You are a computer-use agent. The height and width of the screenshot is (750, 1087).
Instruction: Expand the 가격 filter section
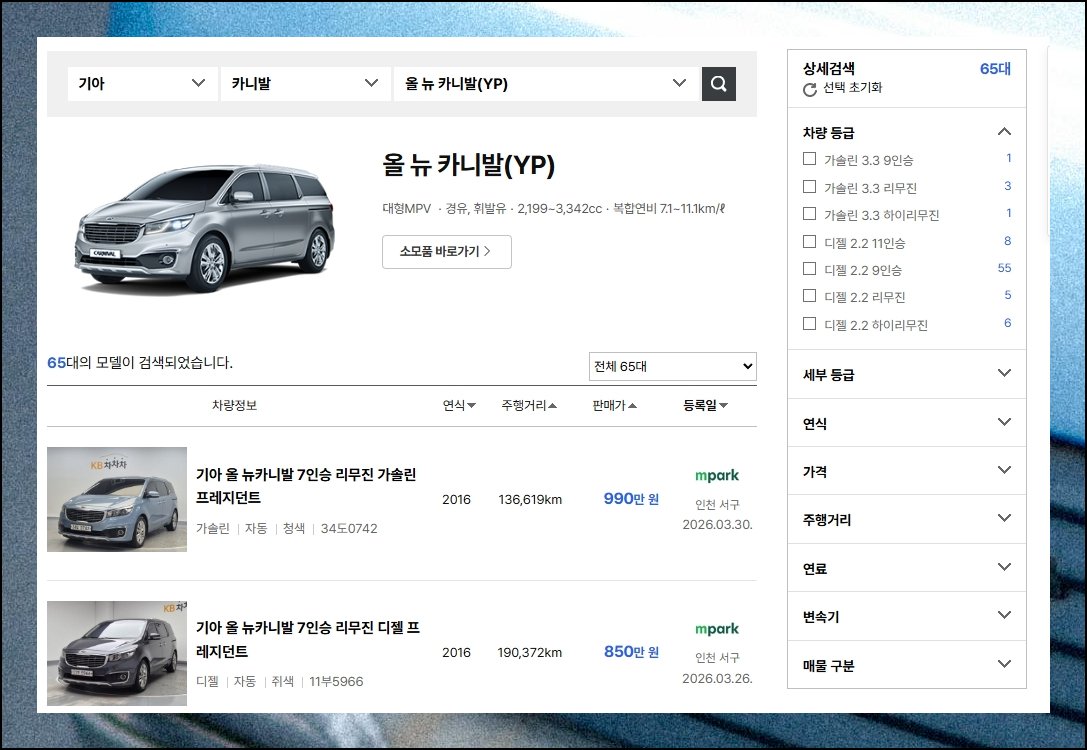pos(1004,471)
